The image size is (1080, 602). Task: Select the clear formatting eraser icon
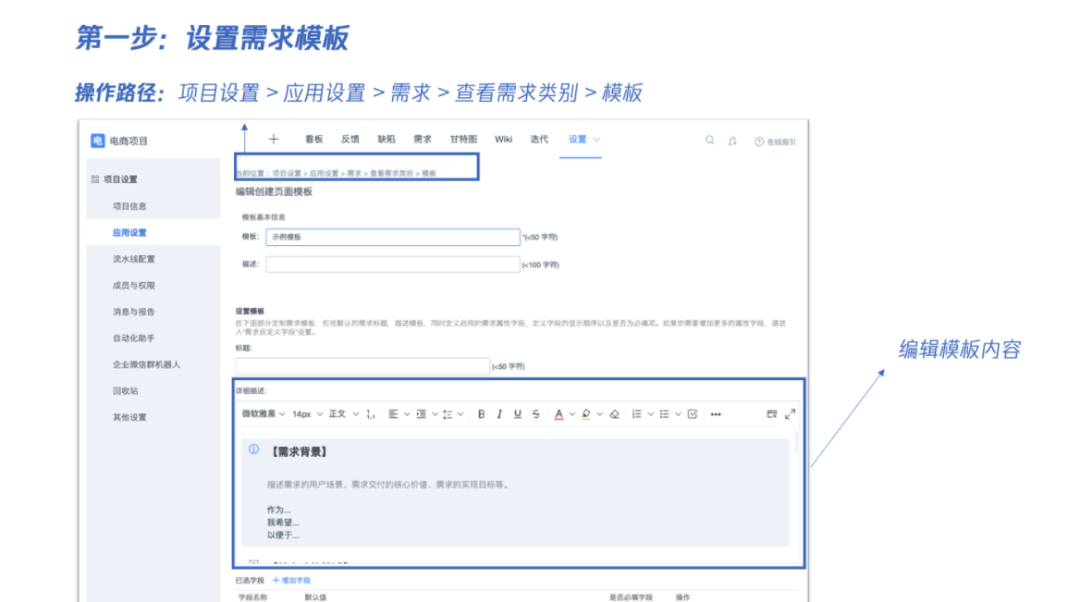click(x=613, y=413)
